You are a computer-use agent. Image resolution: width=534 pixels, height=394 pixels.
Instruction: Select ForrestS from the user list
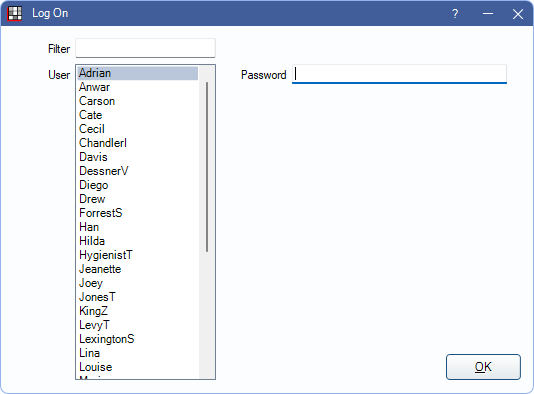[x=138, y=213]
